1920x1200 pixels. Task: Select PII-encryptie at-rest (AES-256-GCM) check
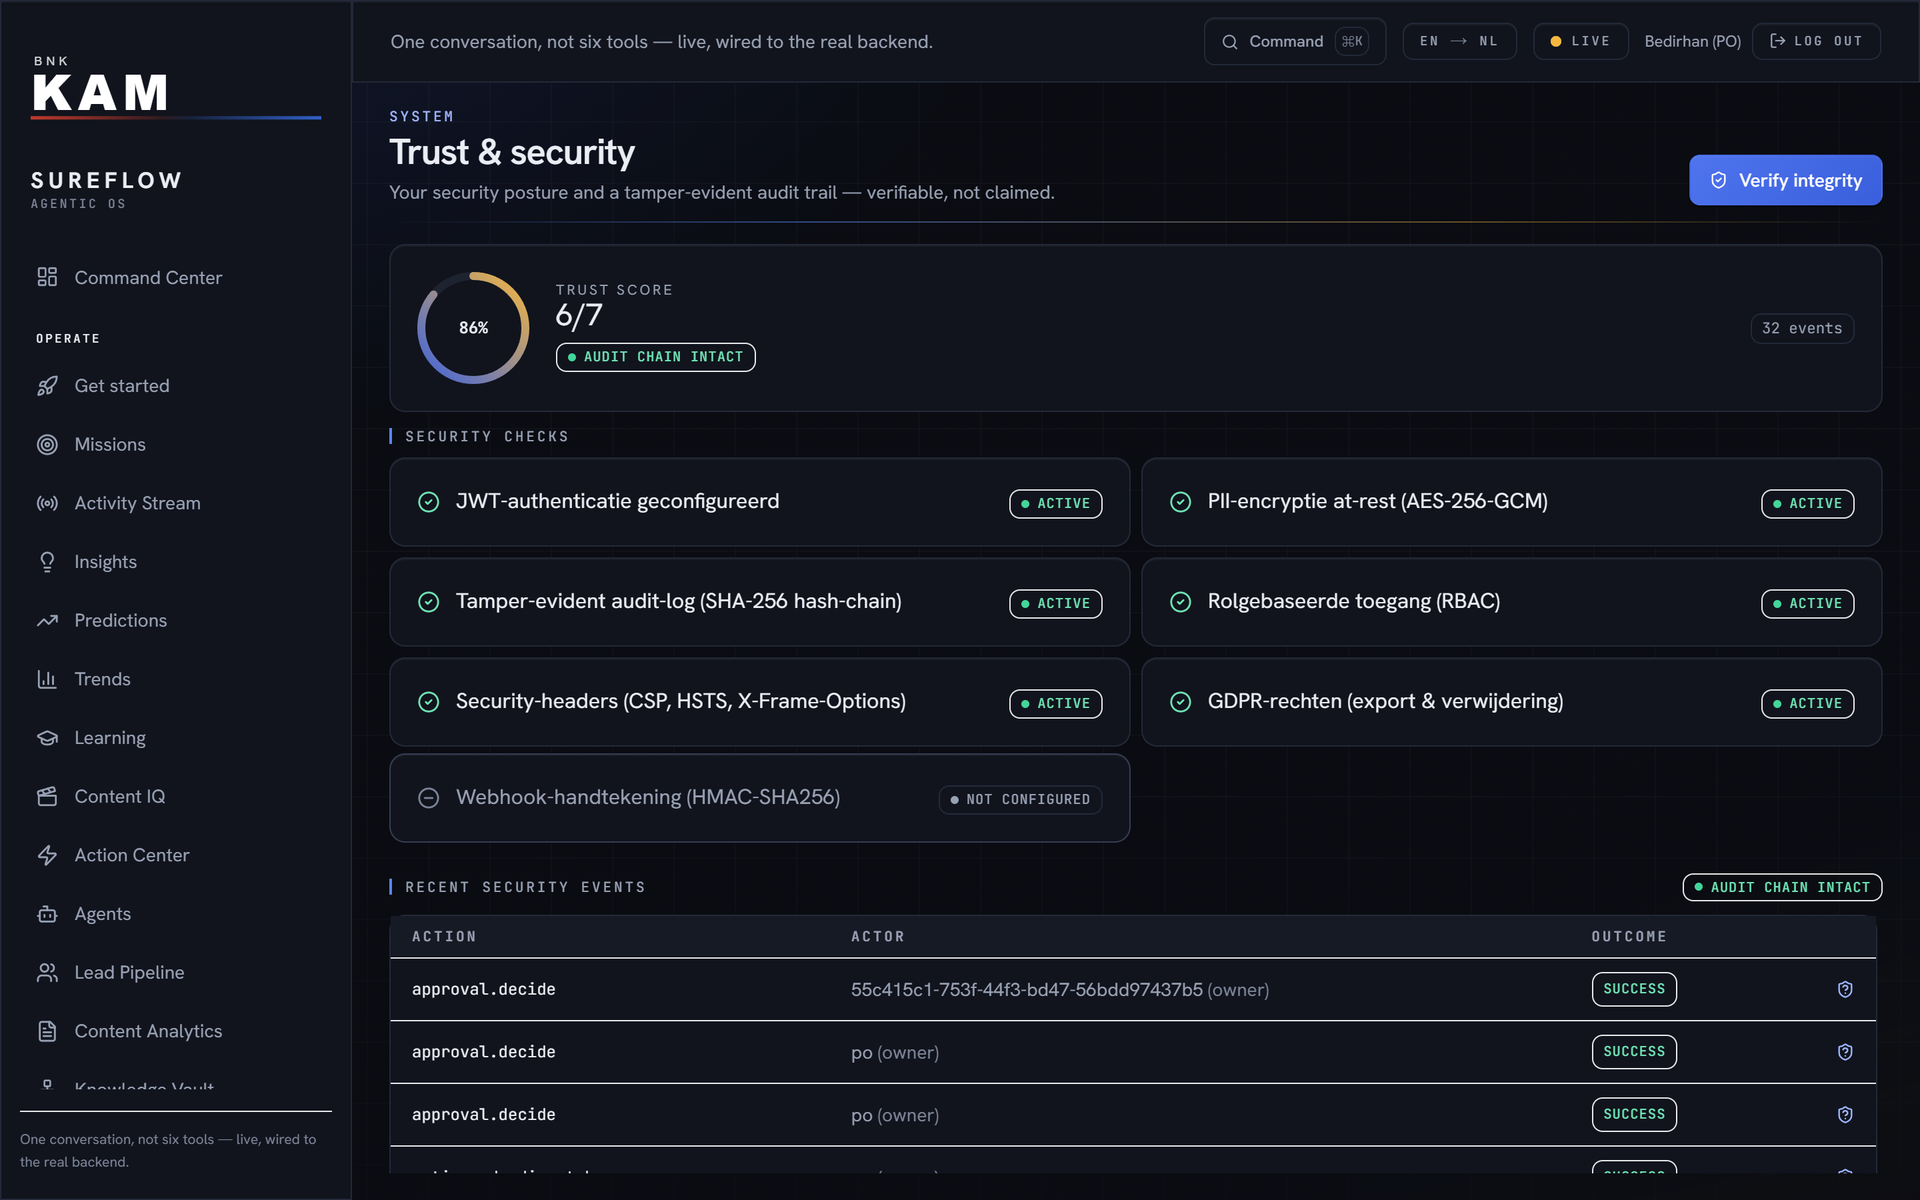point(1511,502)
